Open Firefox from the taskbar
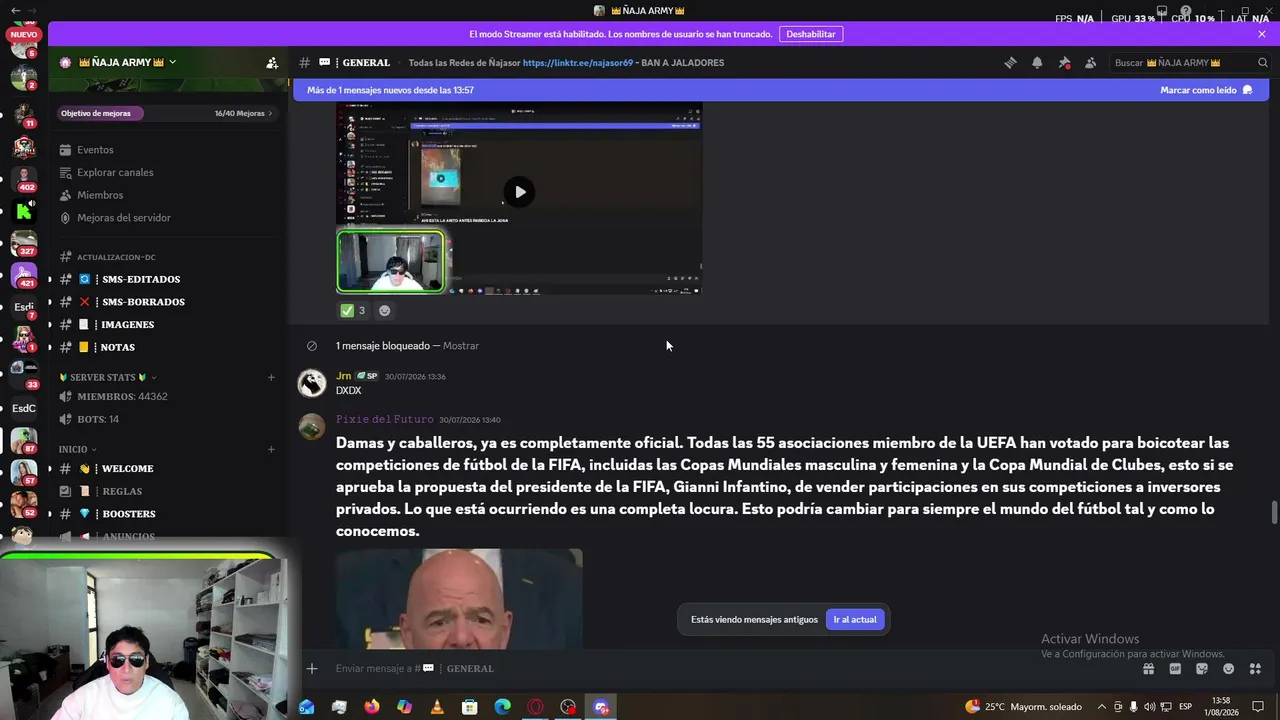This screenshot has width=1280, height=720. point(372,707)
